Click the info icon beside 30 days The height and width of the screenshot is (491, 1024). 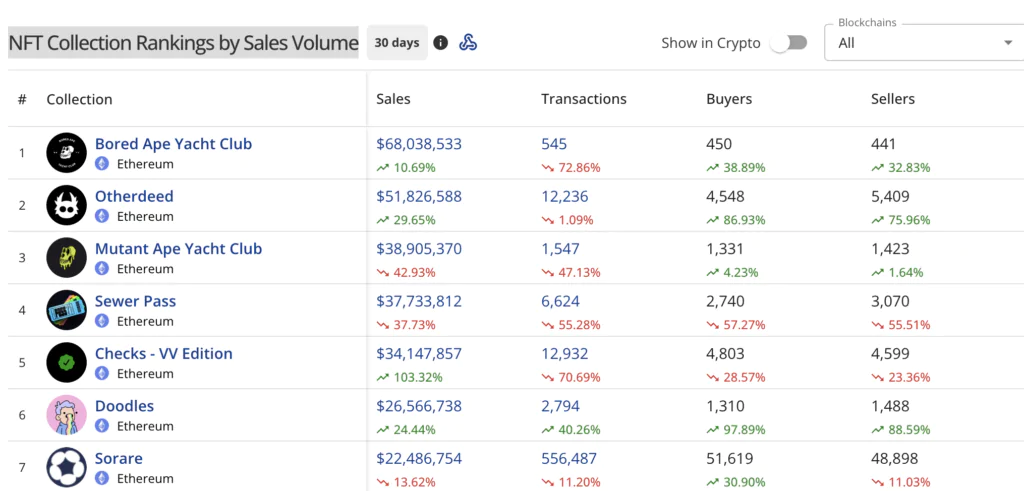441,43
